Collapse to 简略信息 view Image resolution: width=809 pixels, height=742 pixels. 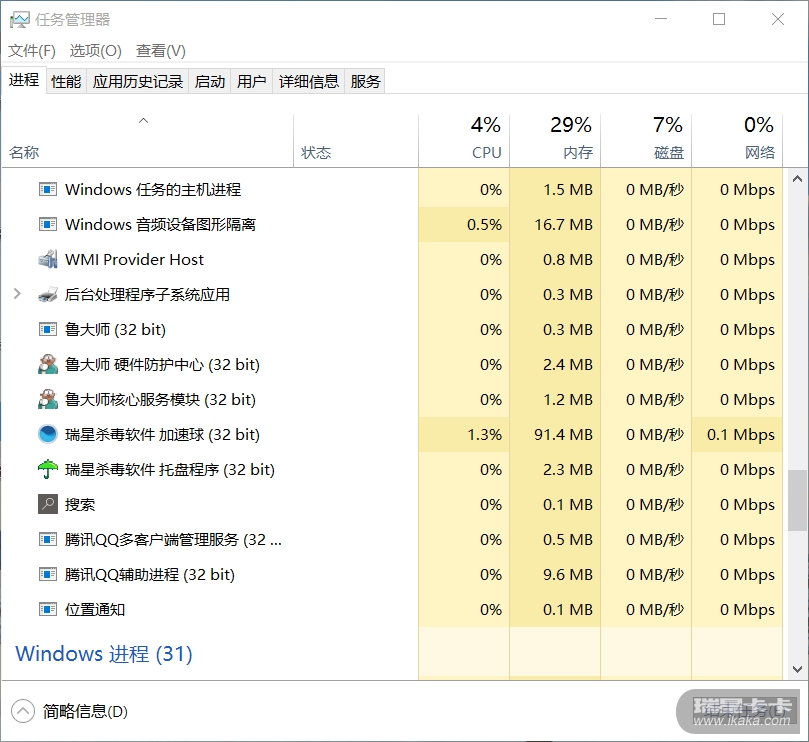click(69, 711)
